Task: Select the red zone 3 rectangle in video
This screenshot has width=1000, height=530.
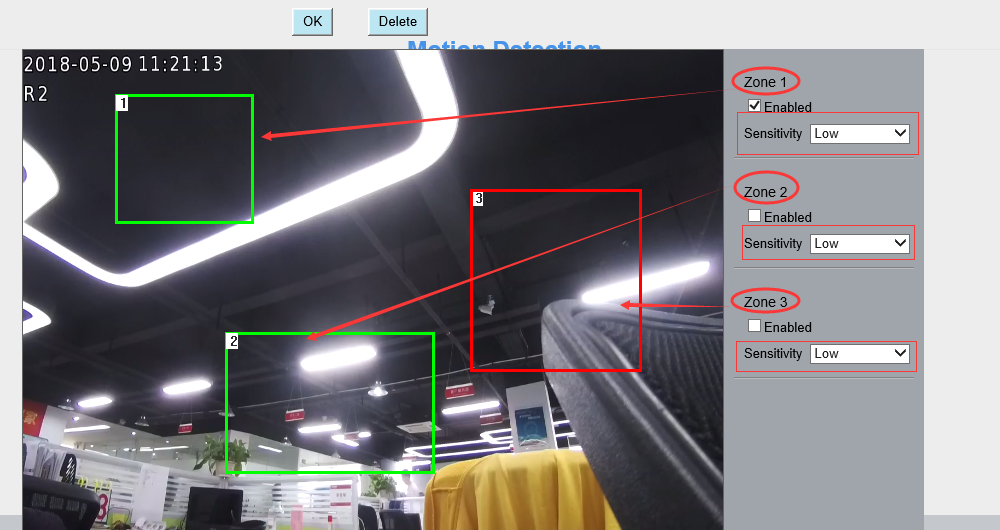Action: (x=555, y=280)
